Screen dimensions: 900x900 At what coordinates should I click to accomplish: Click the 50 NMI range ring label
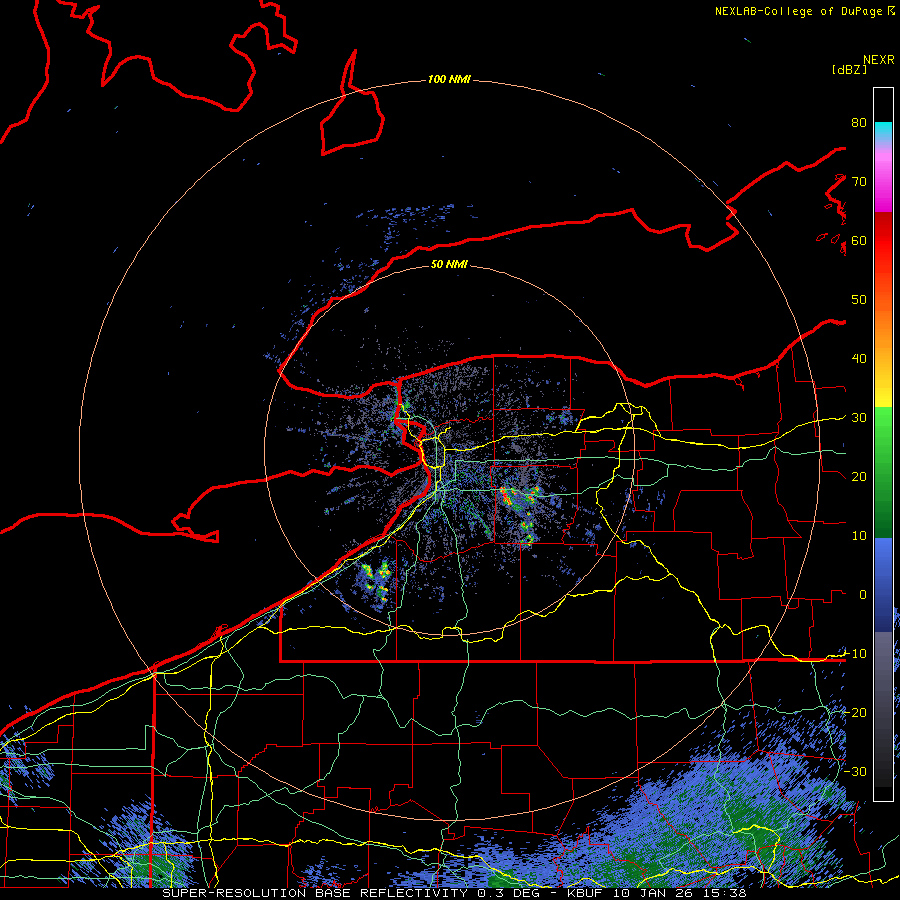click(449, 264)
